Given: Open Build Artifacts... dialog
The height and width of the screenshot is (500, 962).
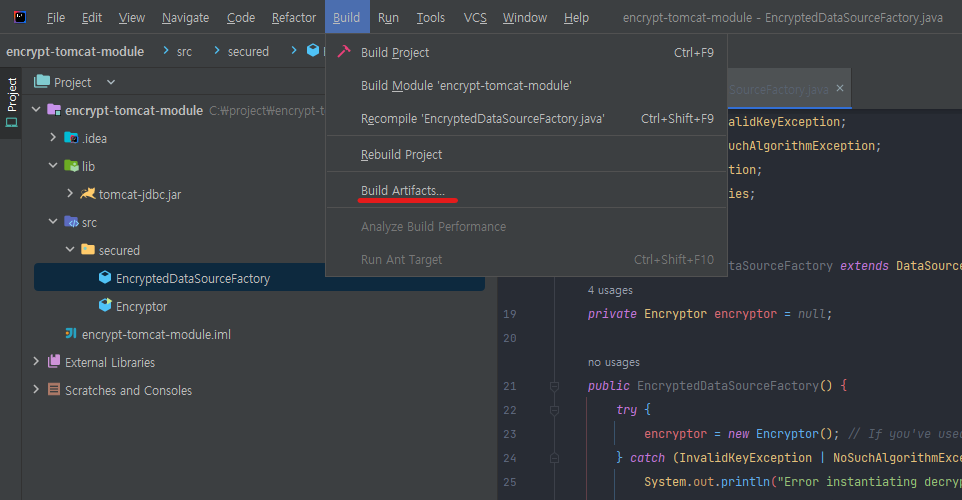Looking at the screenshot, I should coord(526,191).
